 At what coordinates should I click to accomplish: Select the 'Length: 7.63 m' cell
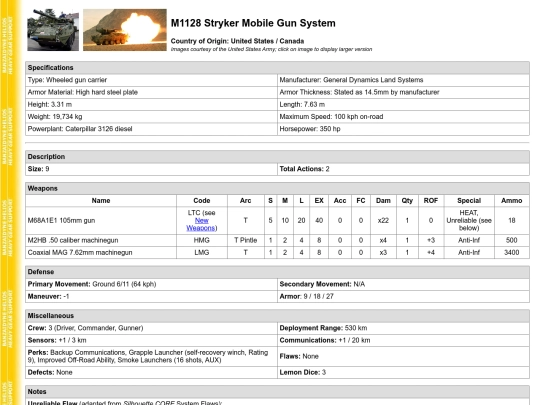click(x=403, y=104)
